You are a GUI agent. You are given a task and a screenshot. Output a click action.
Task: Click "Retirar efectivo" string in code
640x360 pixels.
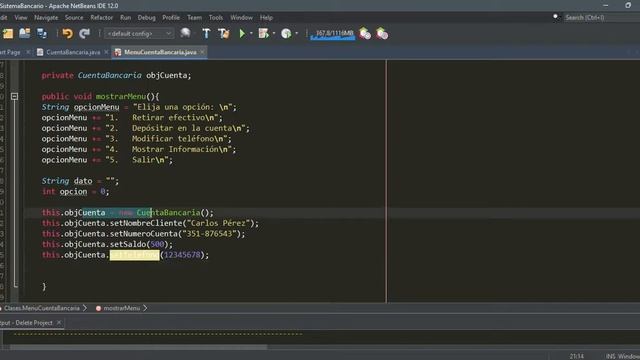click(x=168, y=118)
